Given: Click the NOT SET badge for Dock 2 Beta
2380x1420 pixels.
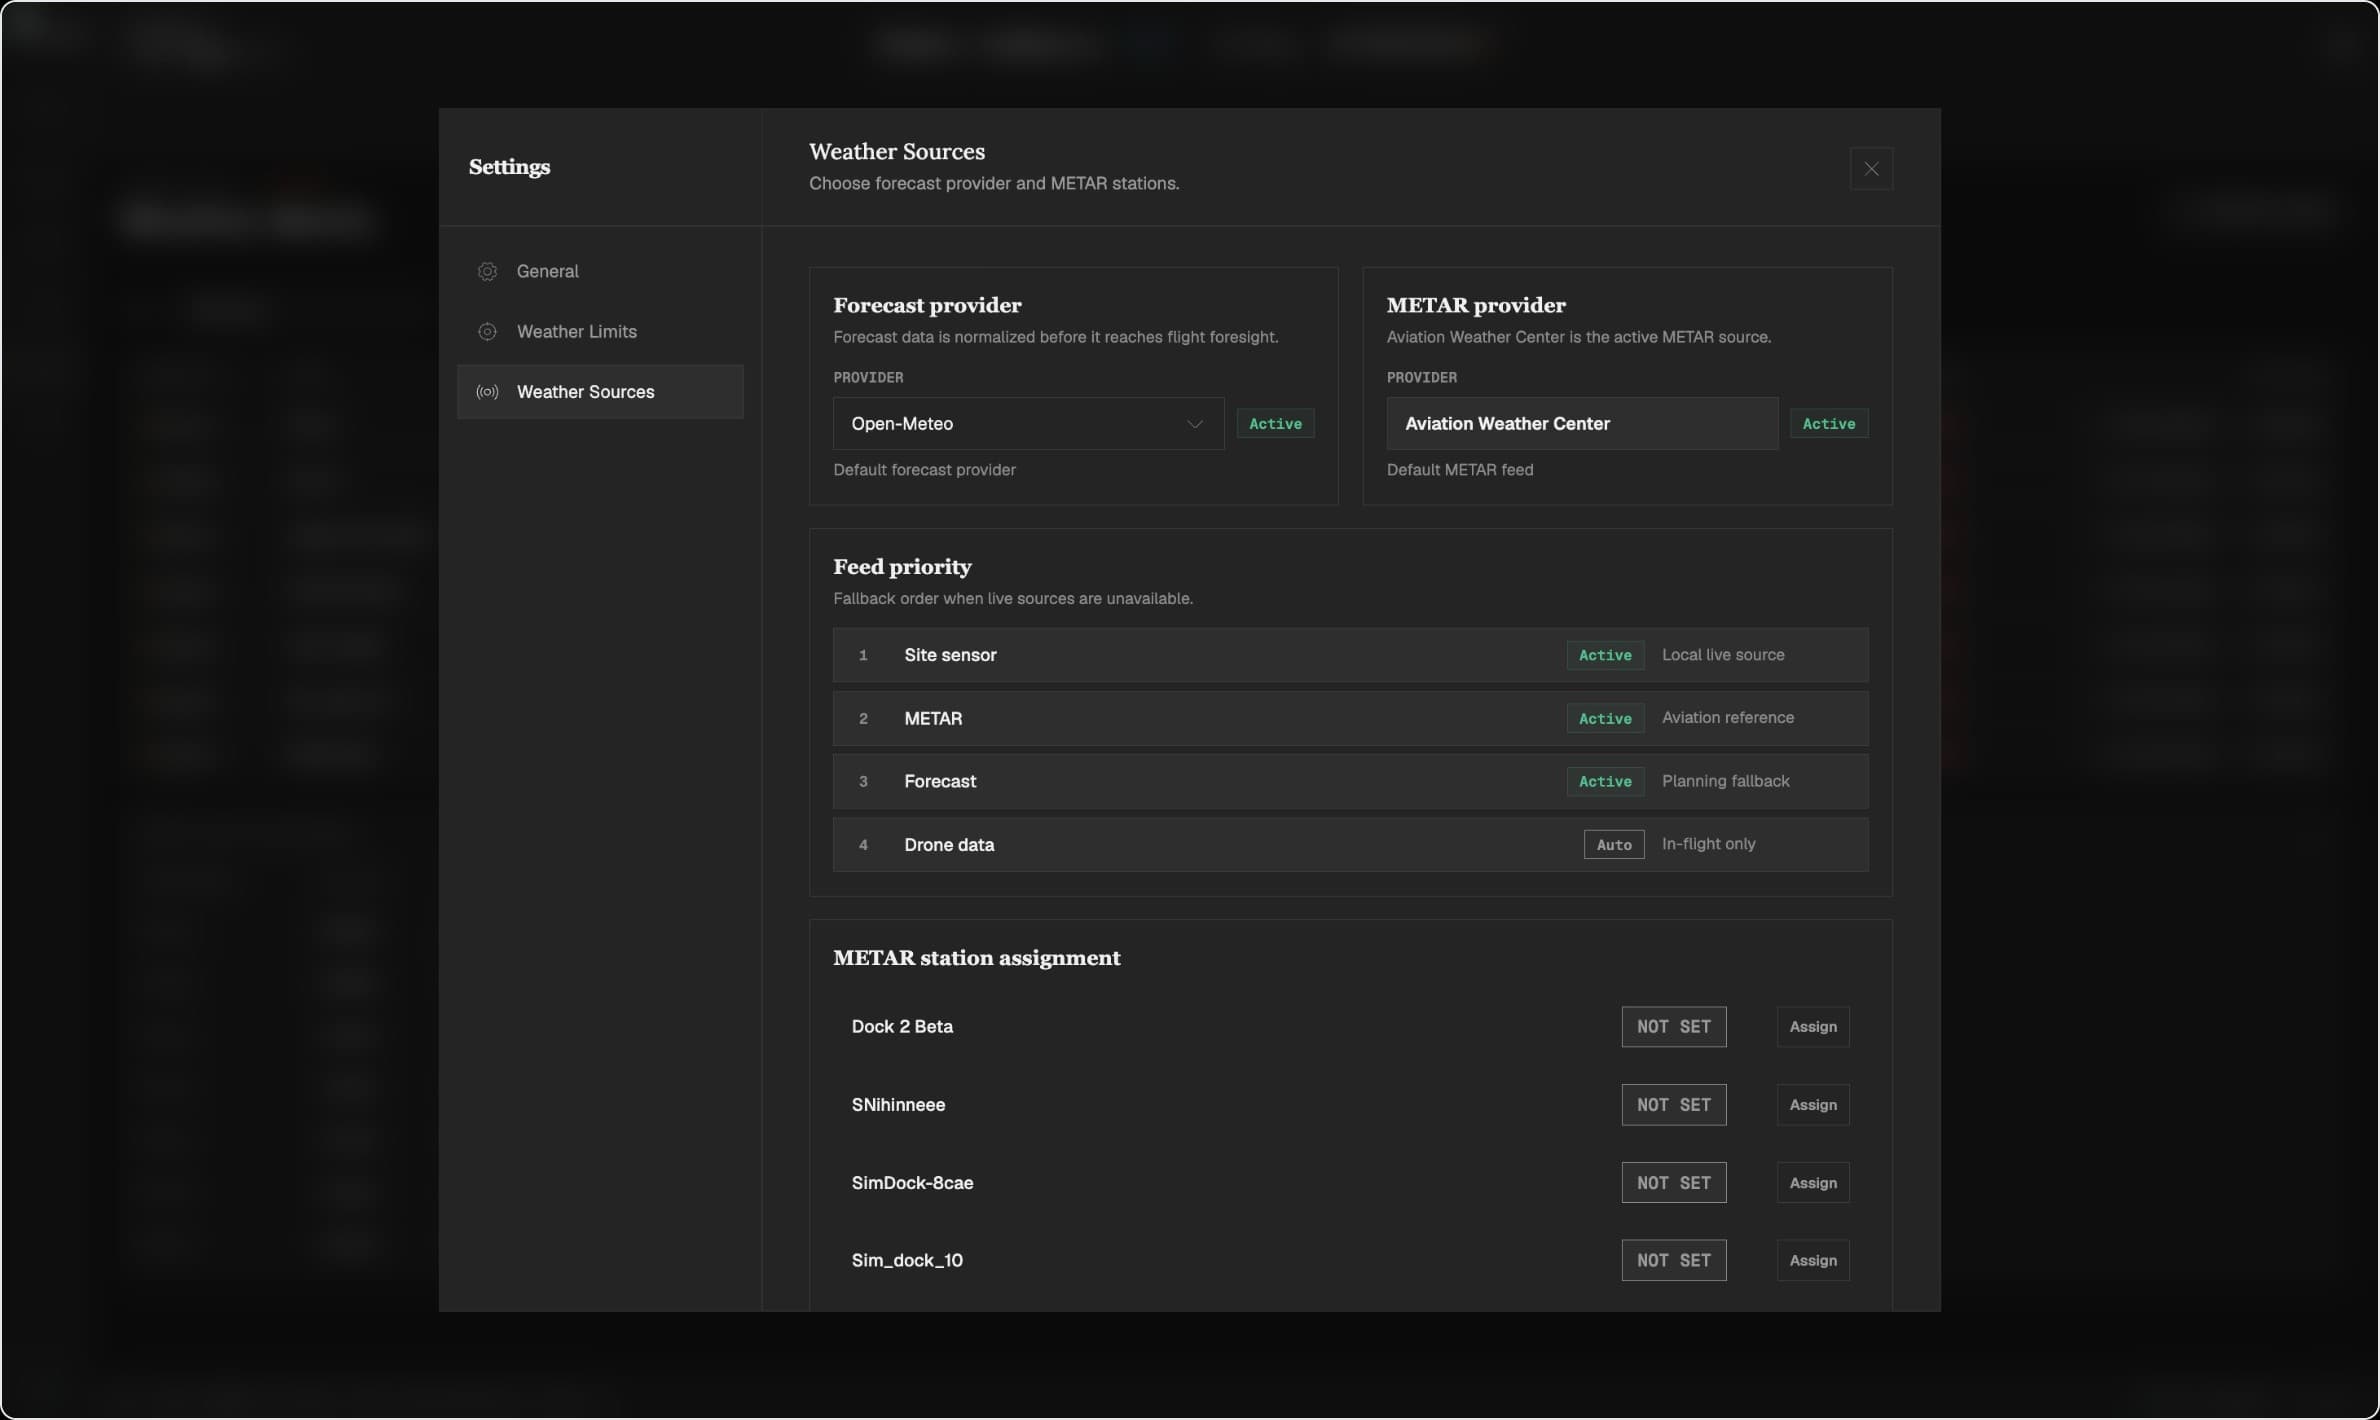Looking at the screenshot, I should [1673, 1027].
